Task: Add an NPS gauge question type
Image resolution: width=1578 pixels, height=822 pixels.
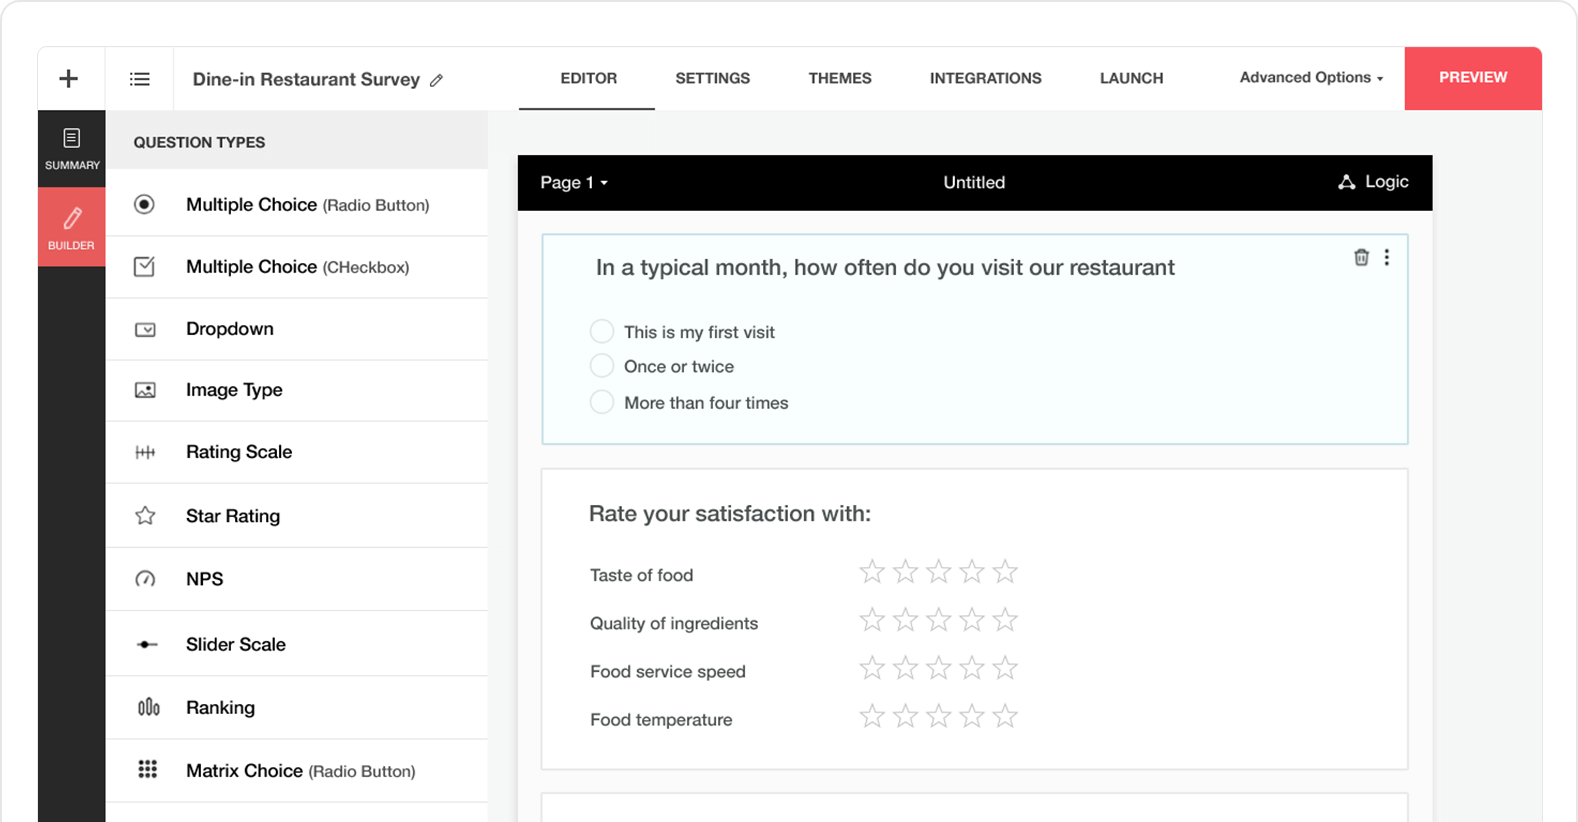Action: (204, 579)
